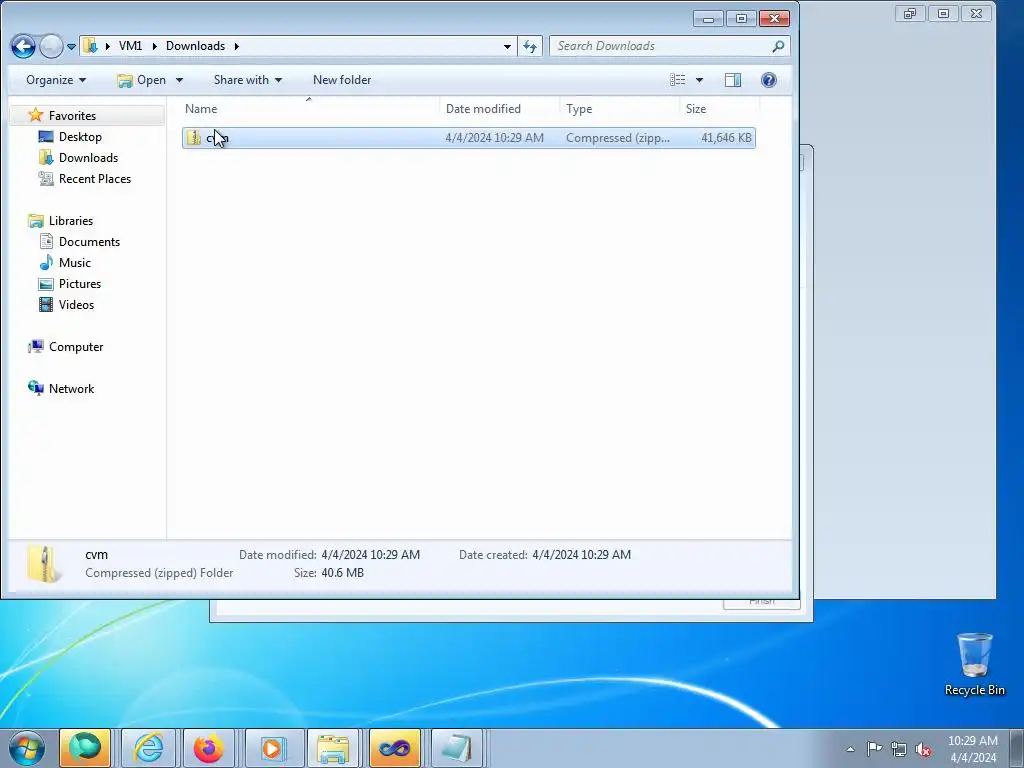Launch Firefox from taskbar
1024x768 pixels.
click(x=209, y=748)
